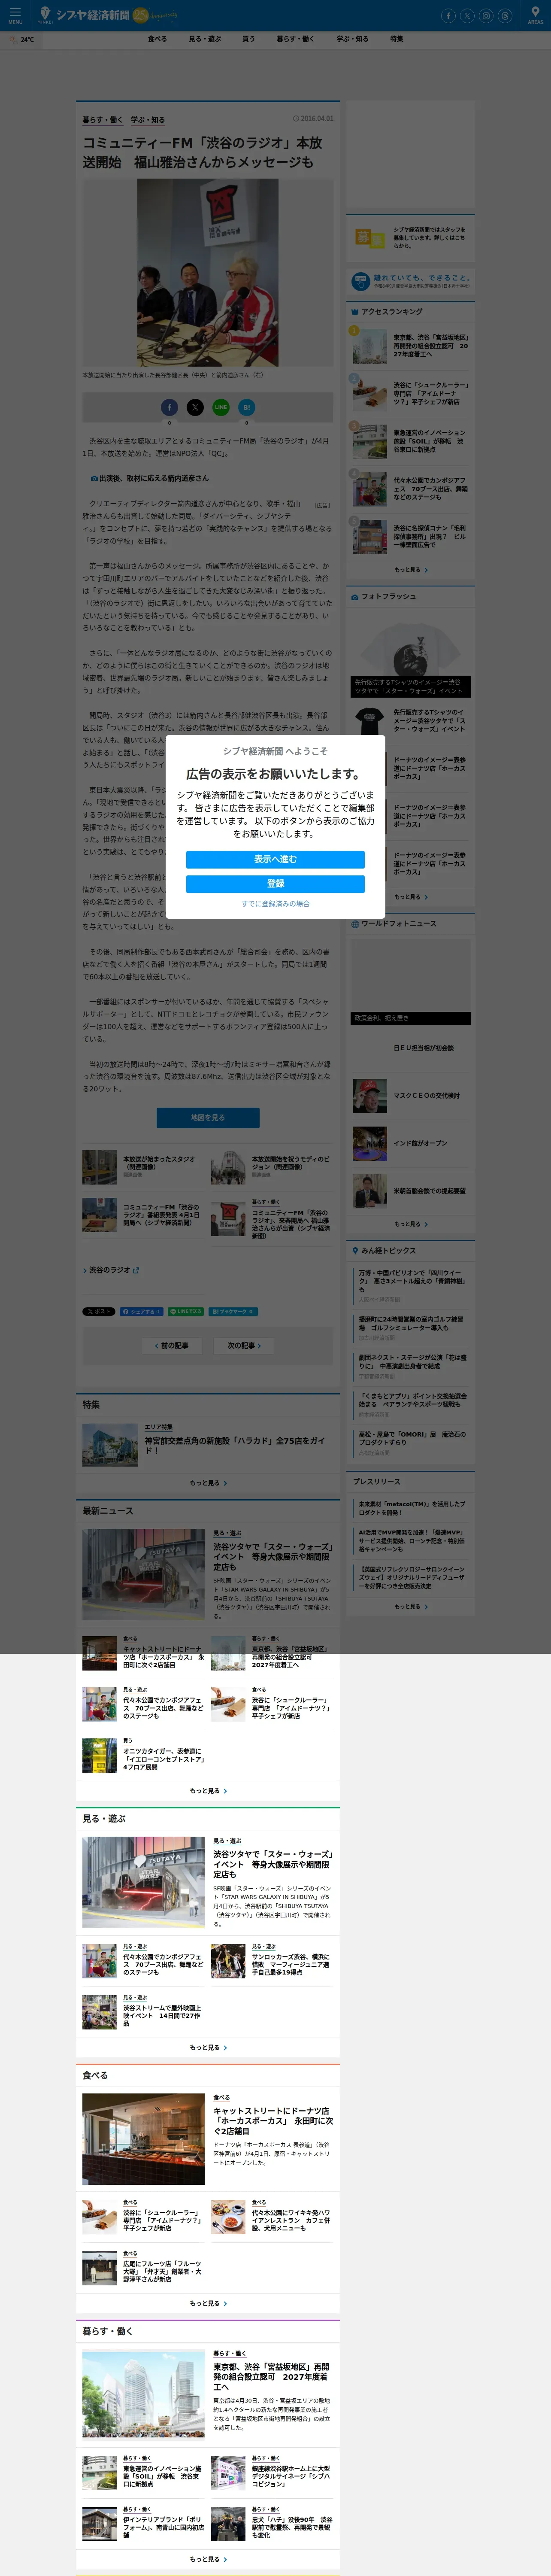Image resolution: width=551 pixels, height=2576 pixels.
Task: Click the Facebook シェアする button
Action: (141, 1311)
